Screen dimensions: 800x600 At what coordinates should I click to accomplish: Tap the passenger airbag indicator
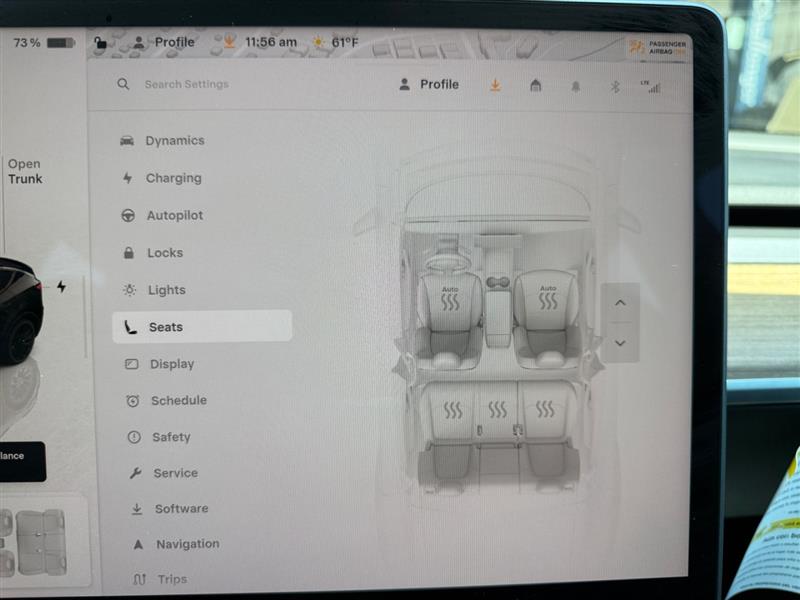click(656, 47)
